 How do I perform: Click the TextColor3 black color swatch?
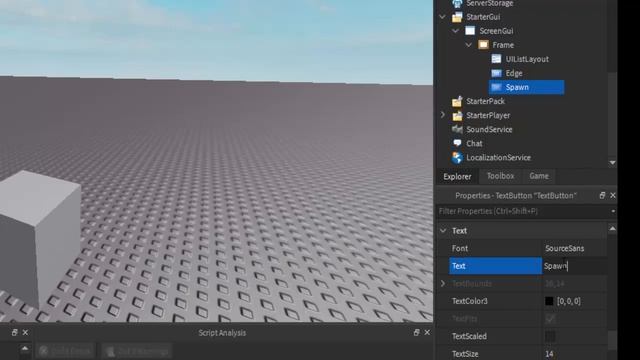549,301
